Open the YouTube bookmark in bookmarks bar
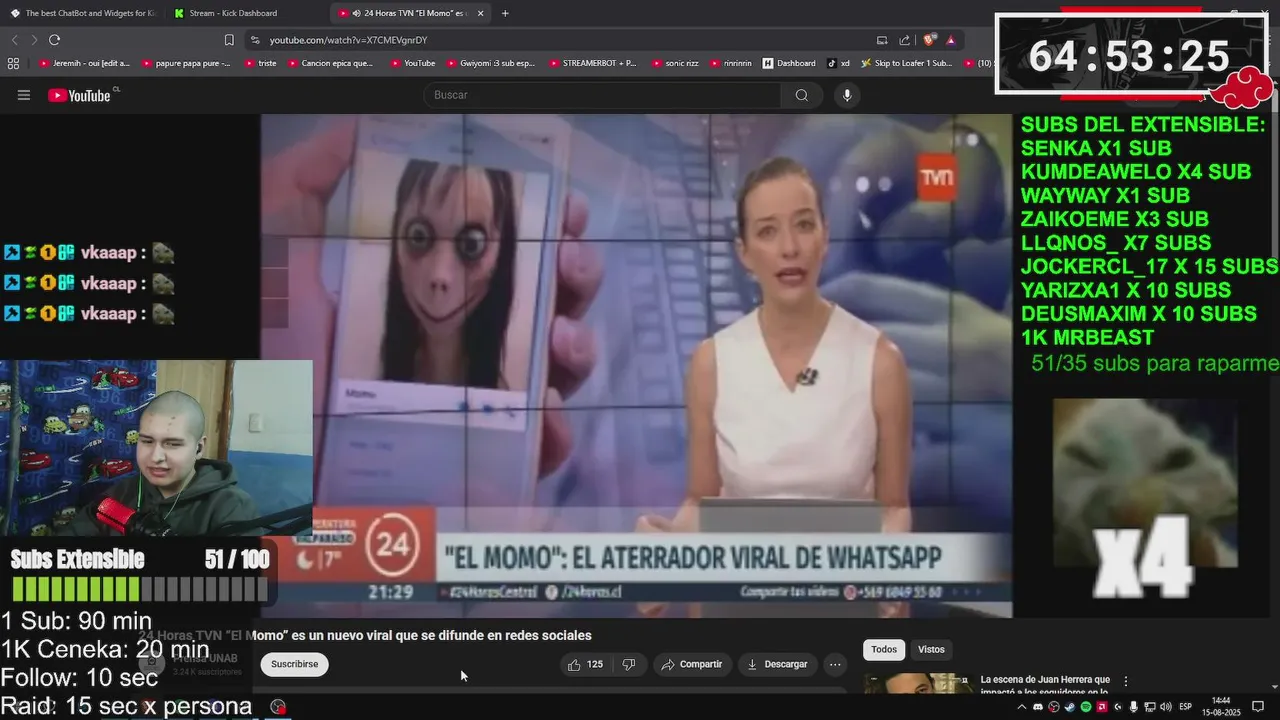 point(412,63)
